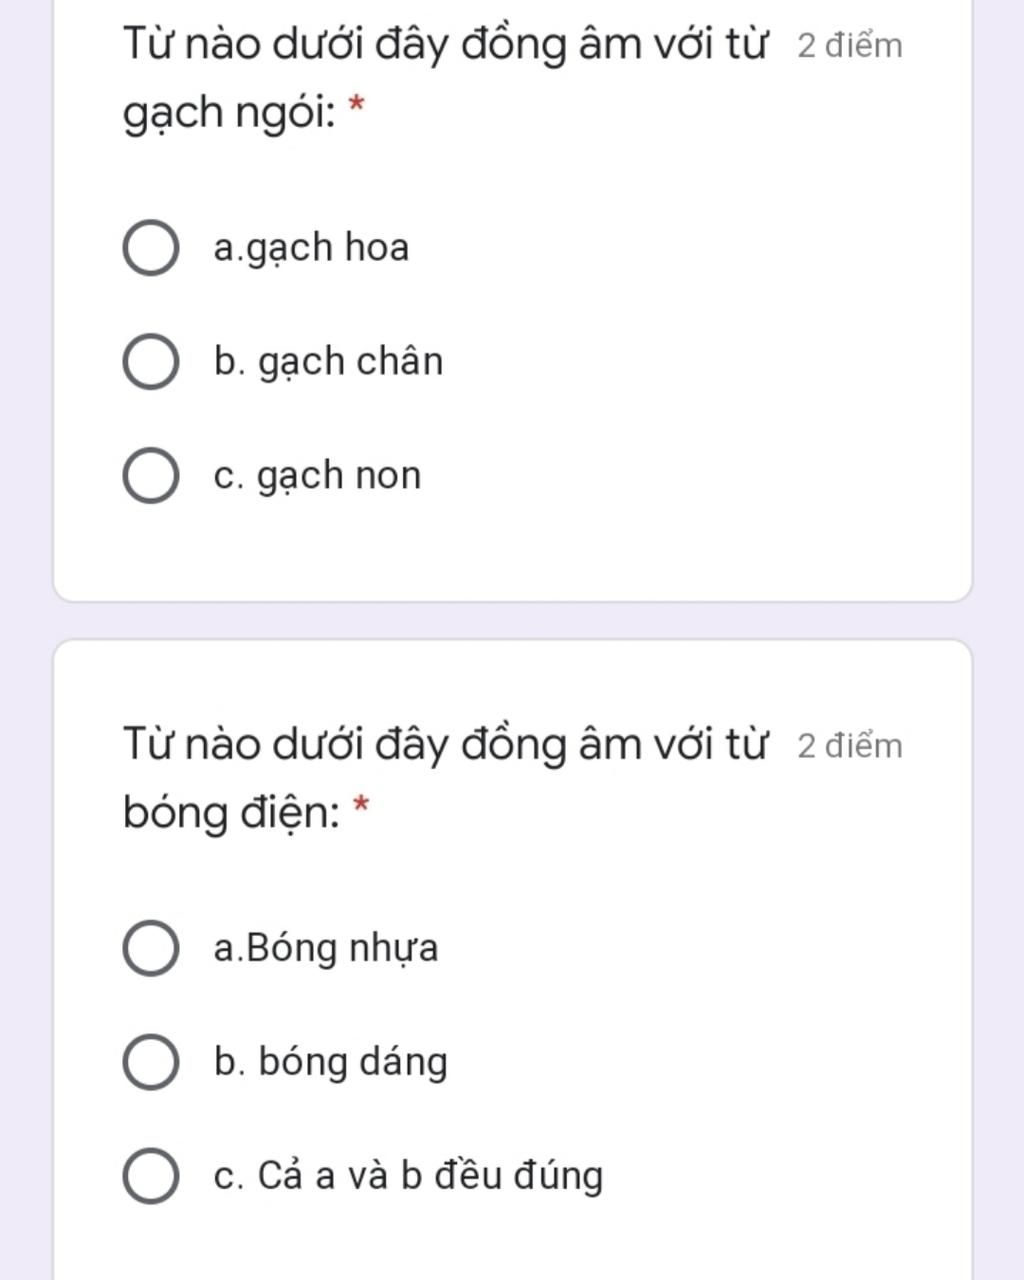Viewport: 1024px width, 1280px height.
Task: Select the radio button for a.gạch hoa
Action: 151,248
